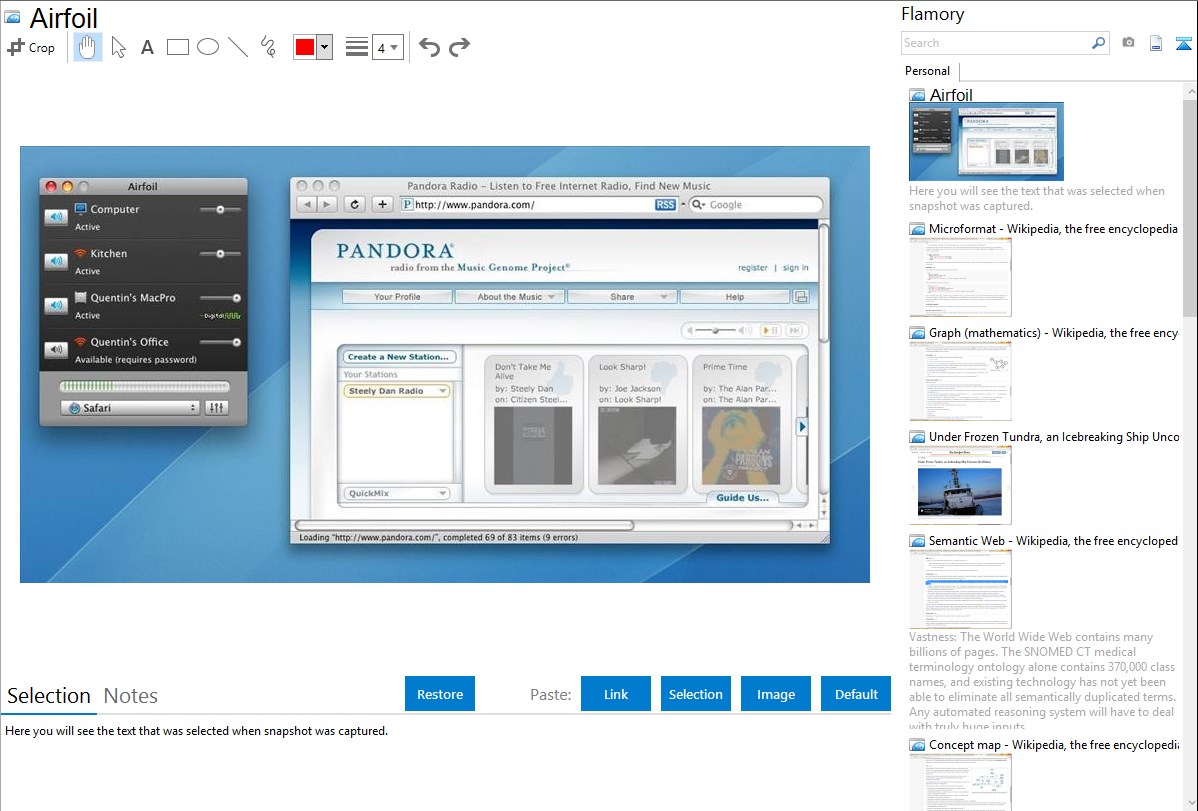Viewport: 1198px width, 811px height.
Task: Paste as Link button
Action: tap(616, 694)
